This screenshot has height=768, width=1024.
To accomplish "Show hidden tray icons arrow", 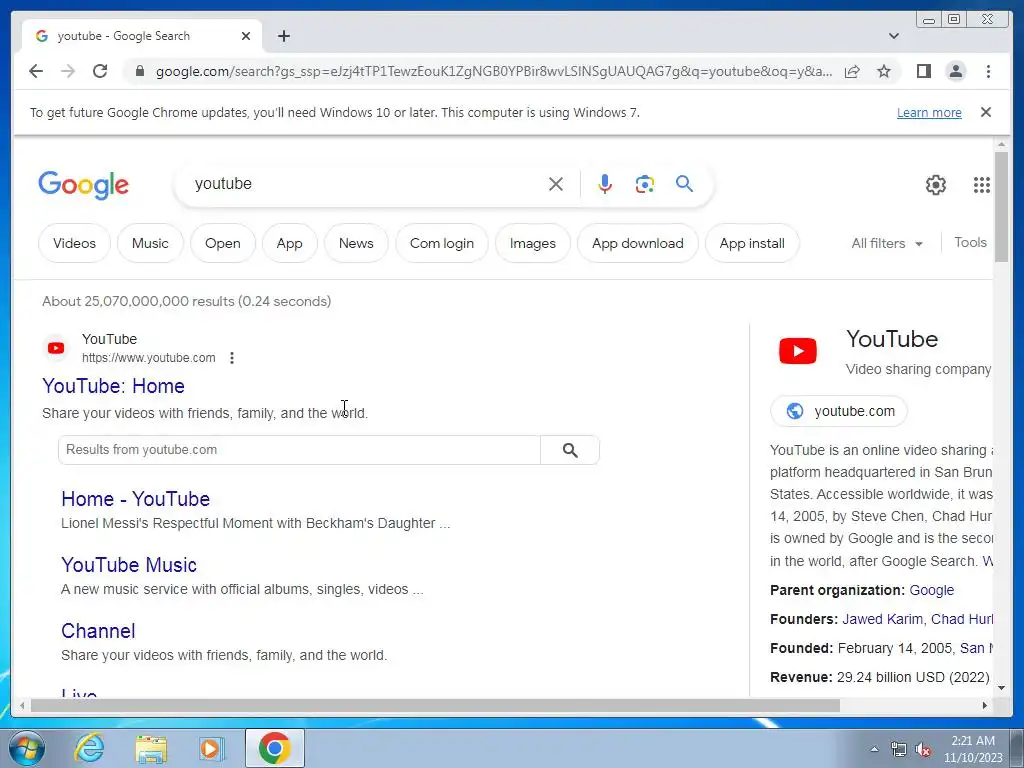I will tap(874, 748).
